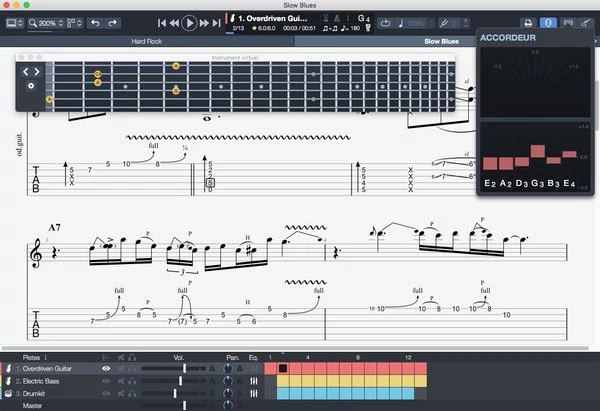Jump to first bar button
This screenshot has height=411, width=600.
pyautogui.click(x=162, y=23)
